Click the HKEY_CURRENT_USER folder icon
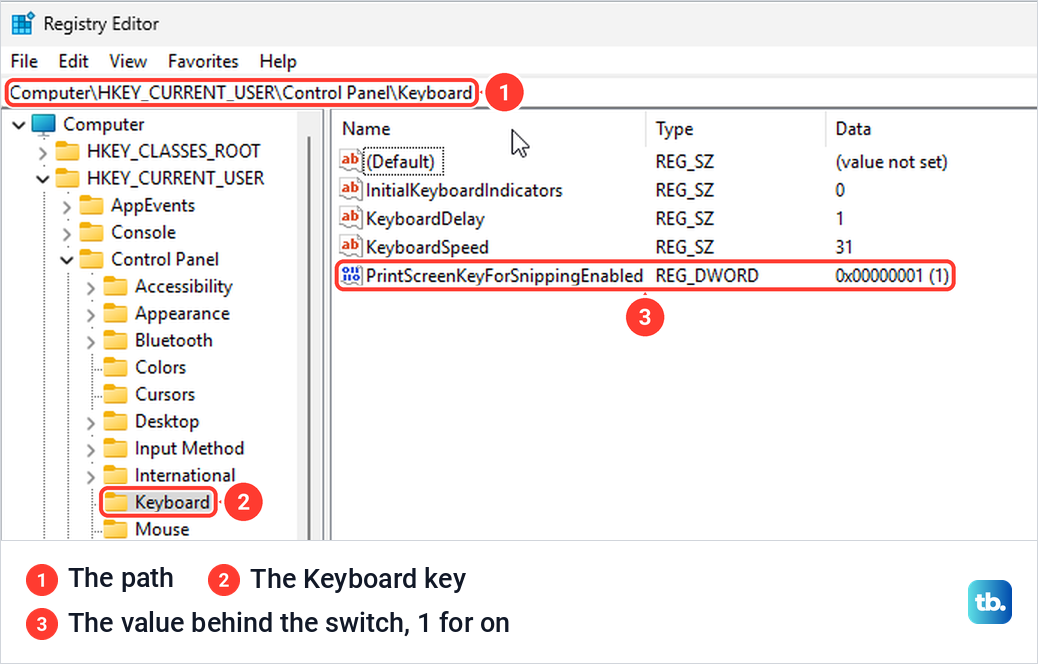Image resolution: width=1038 pixels, height=664 pixels. point(67,178)
